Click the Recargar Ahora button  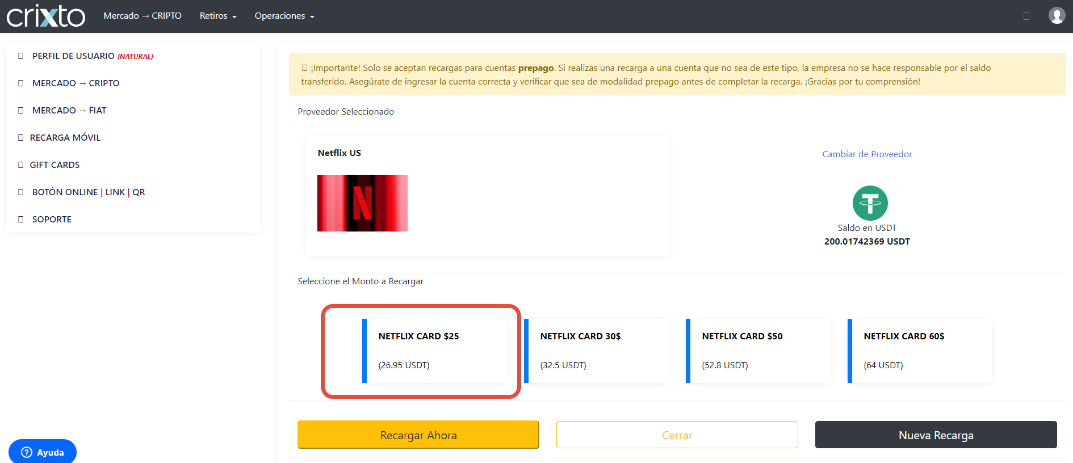[x=418, y=435]
